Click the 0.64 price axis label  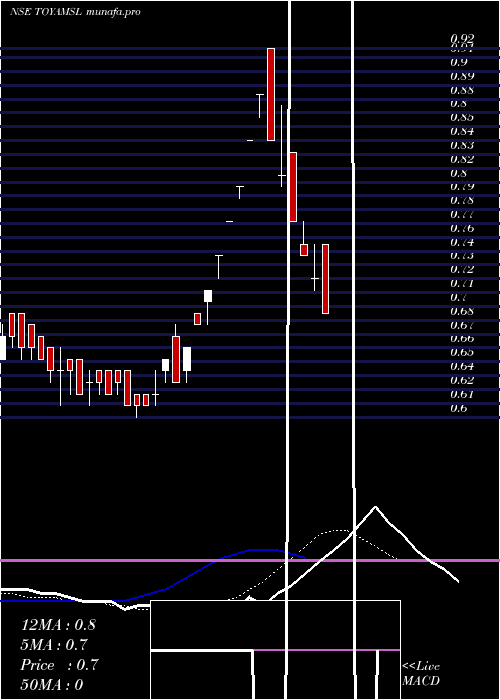[462, 367]
